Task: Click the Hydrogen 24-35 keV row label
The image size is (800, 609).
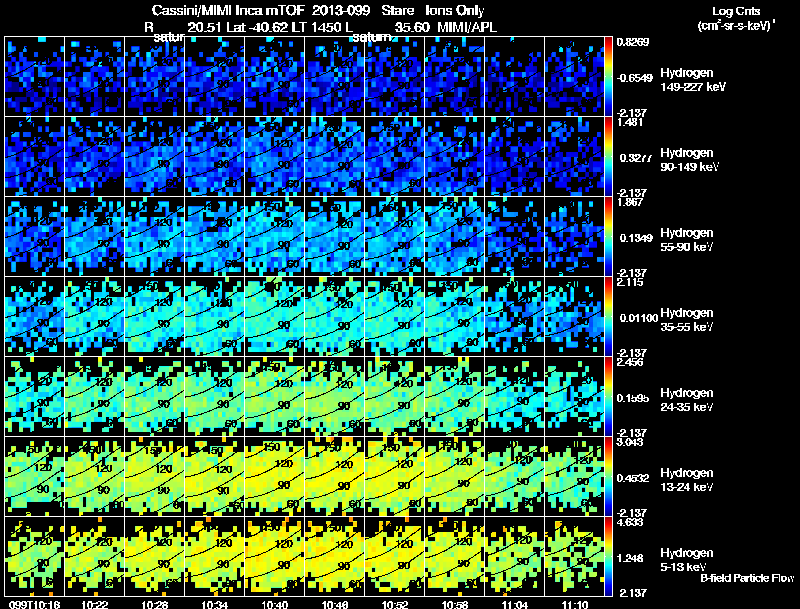Action: [687, 400]
